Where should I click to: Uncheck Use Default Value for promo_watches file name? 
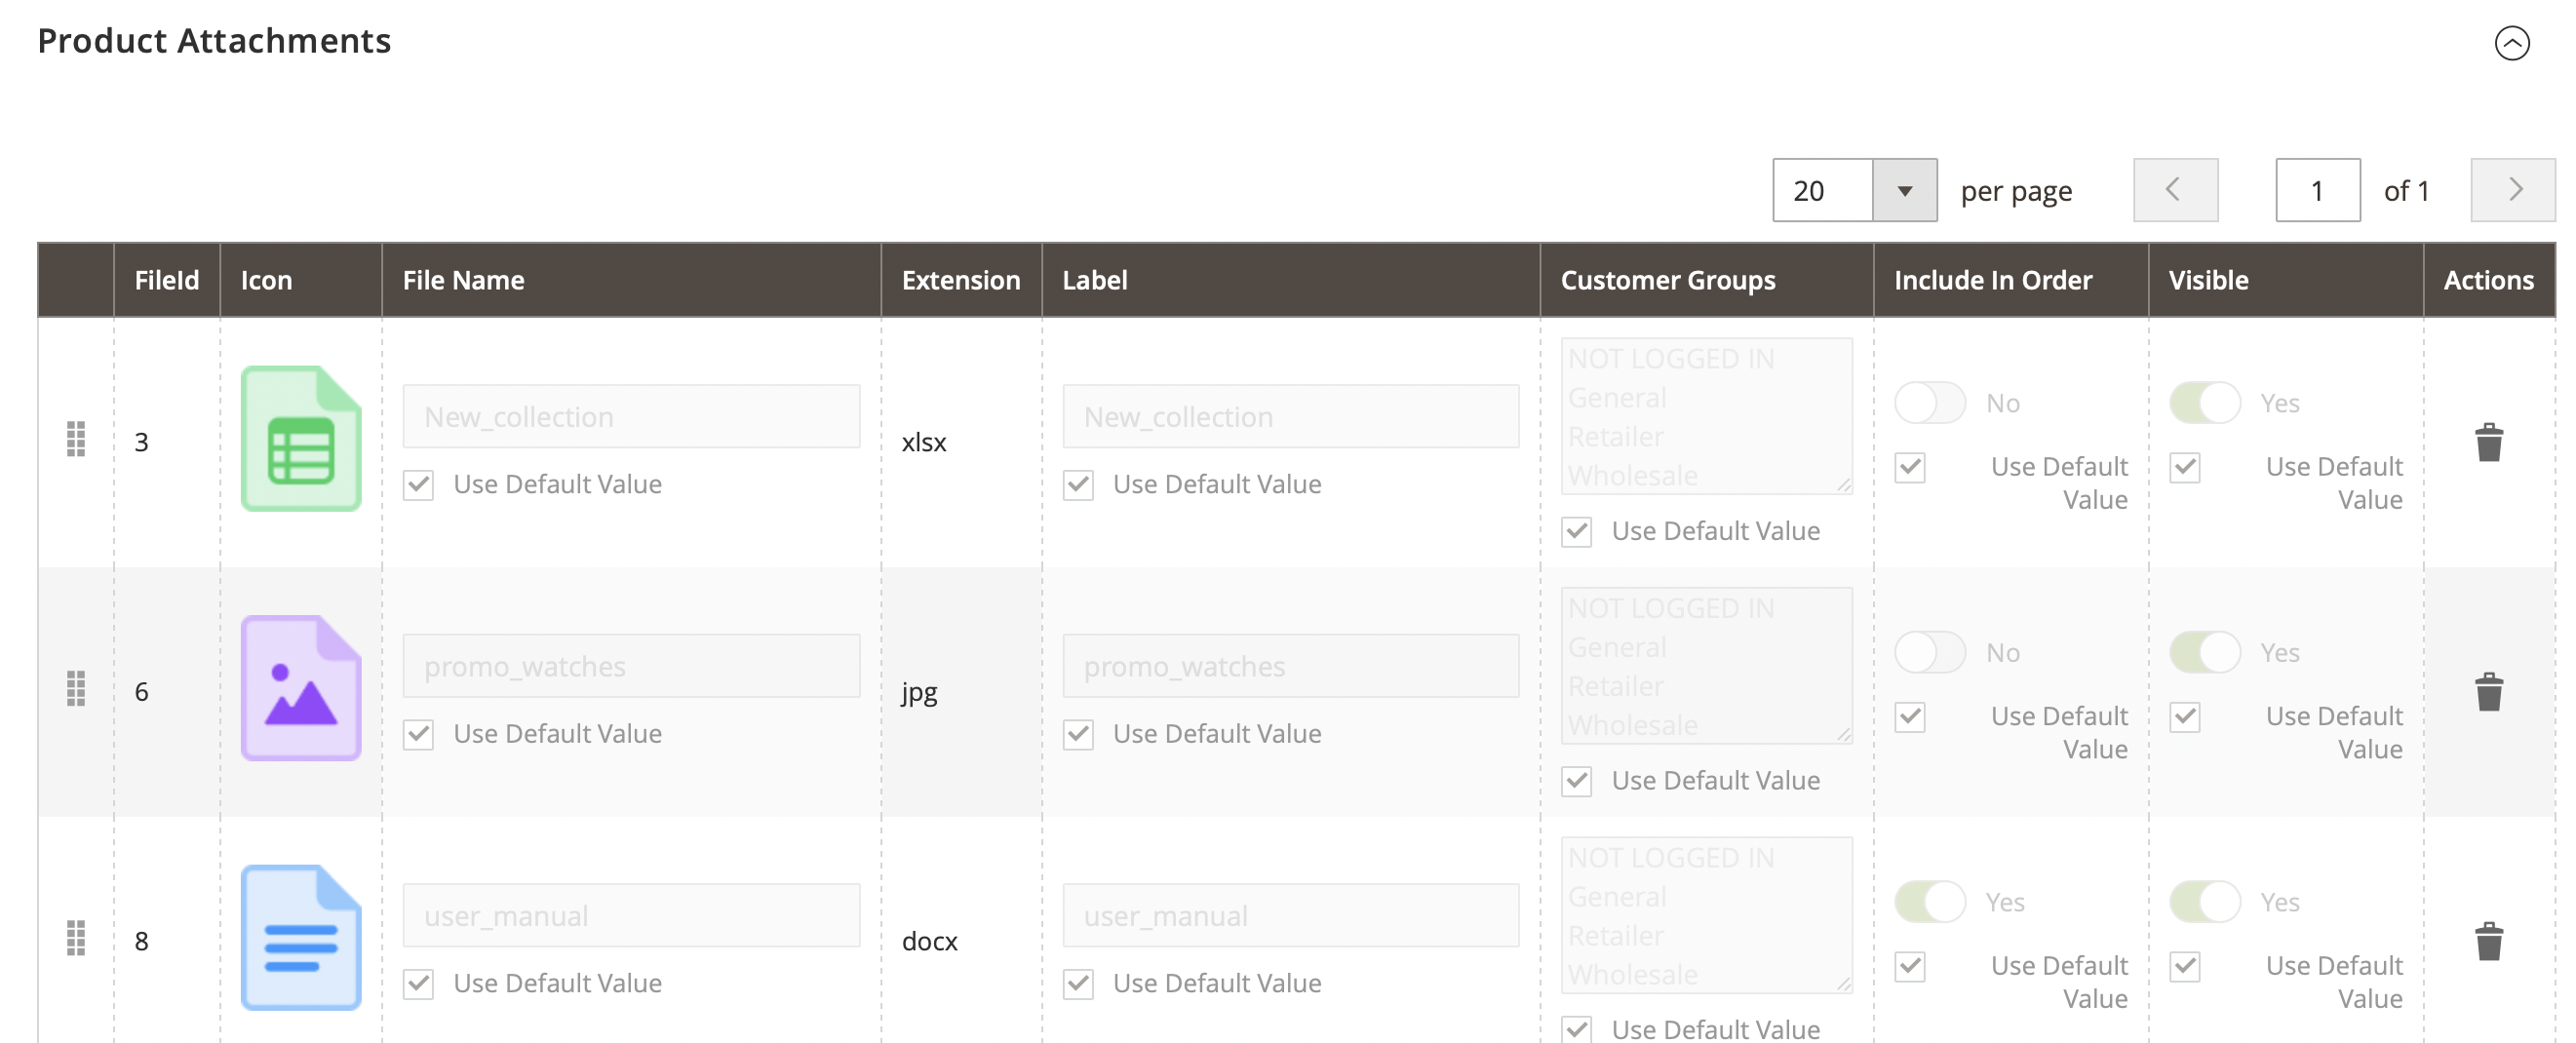418,735
